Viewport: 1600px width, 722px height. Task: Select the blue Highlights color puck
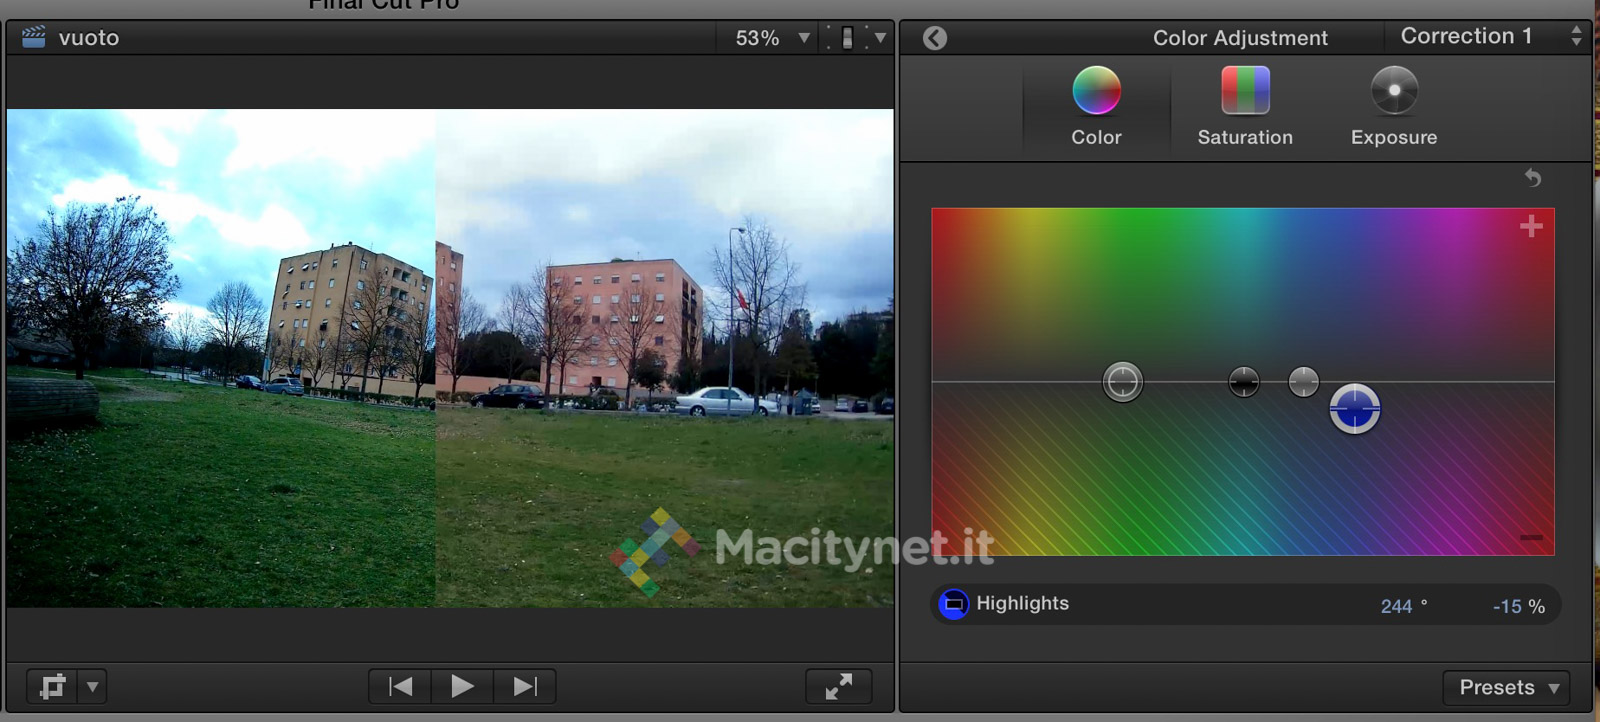tap(1354, 408)
